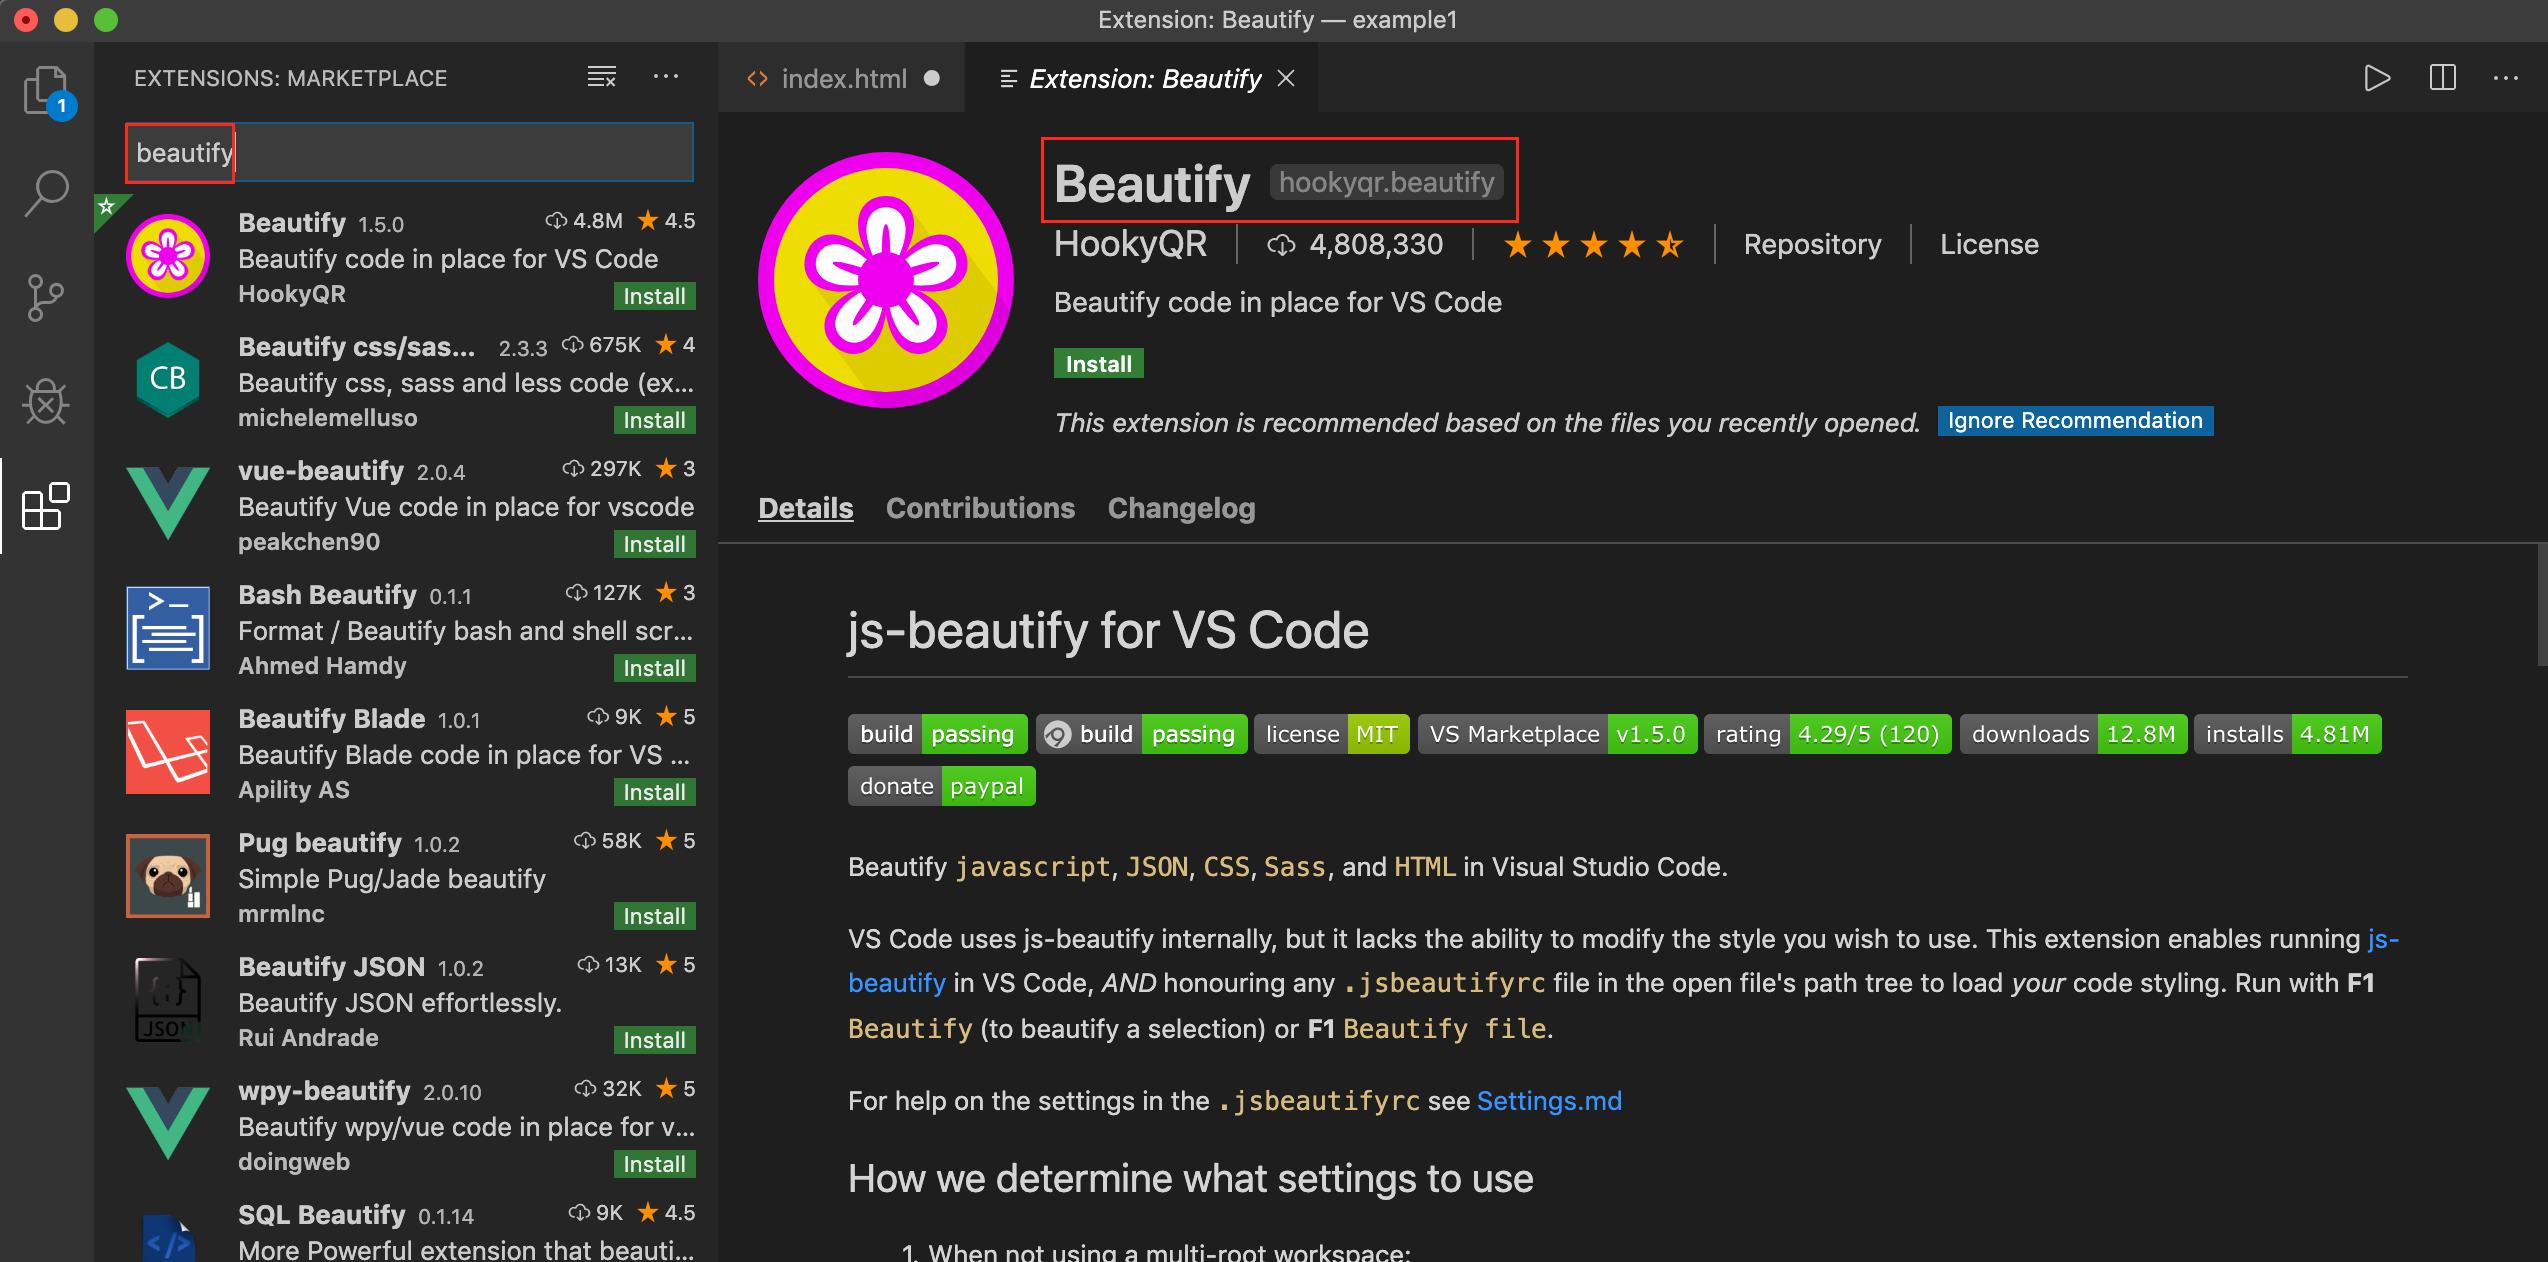Click the rating 4.29/5 badge
The image size is (2548, 1262).
point(1827,735)
